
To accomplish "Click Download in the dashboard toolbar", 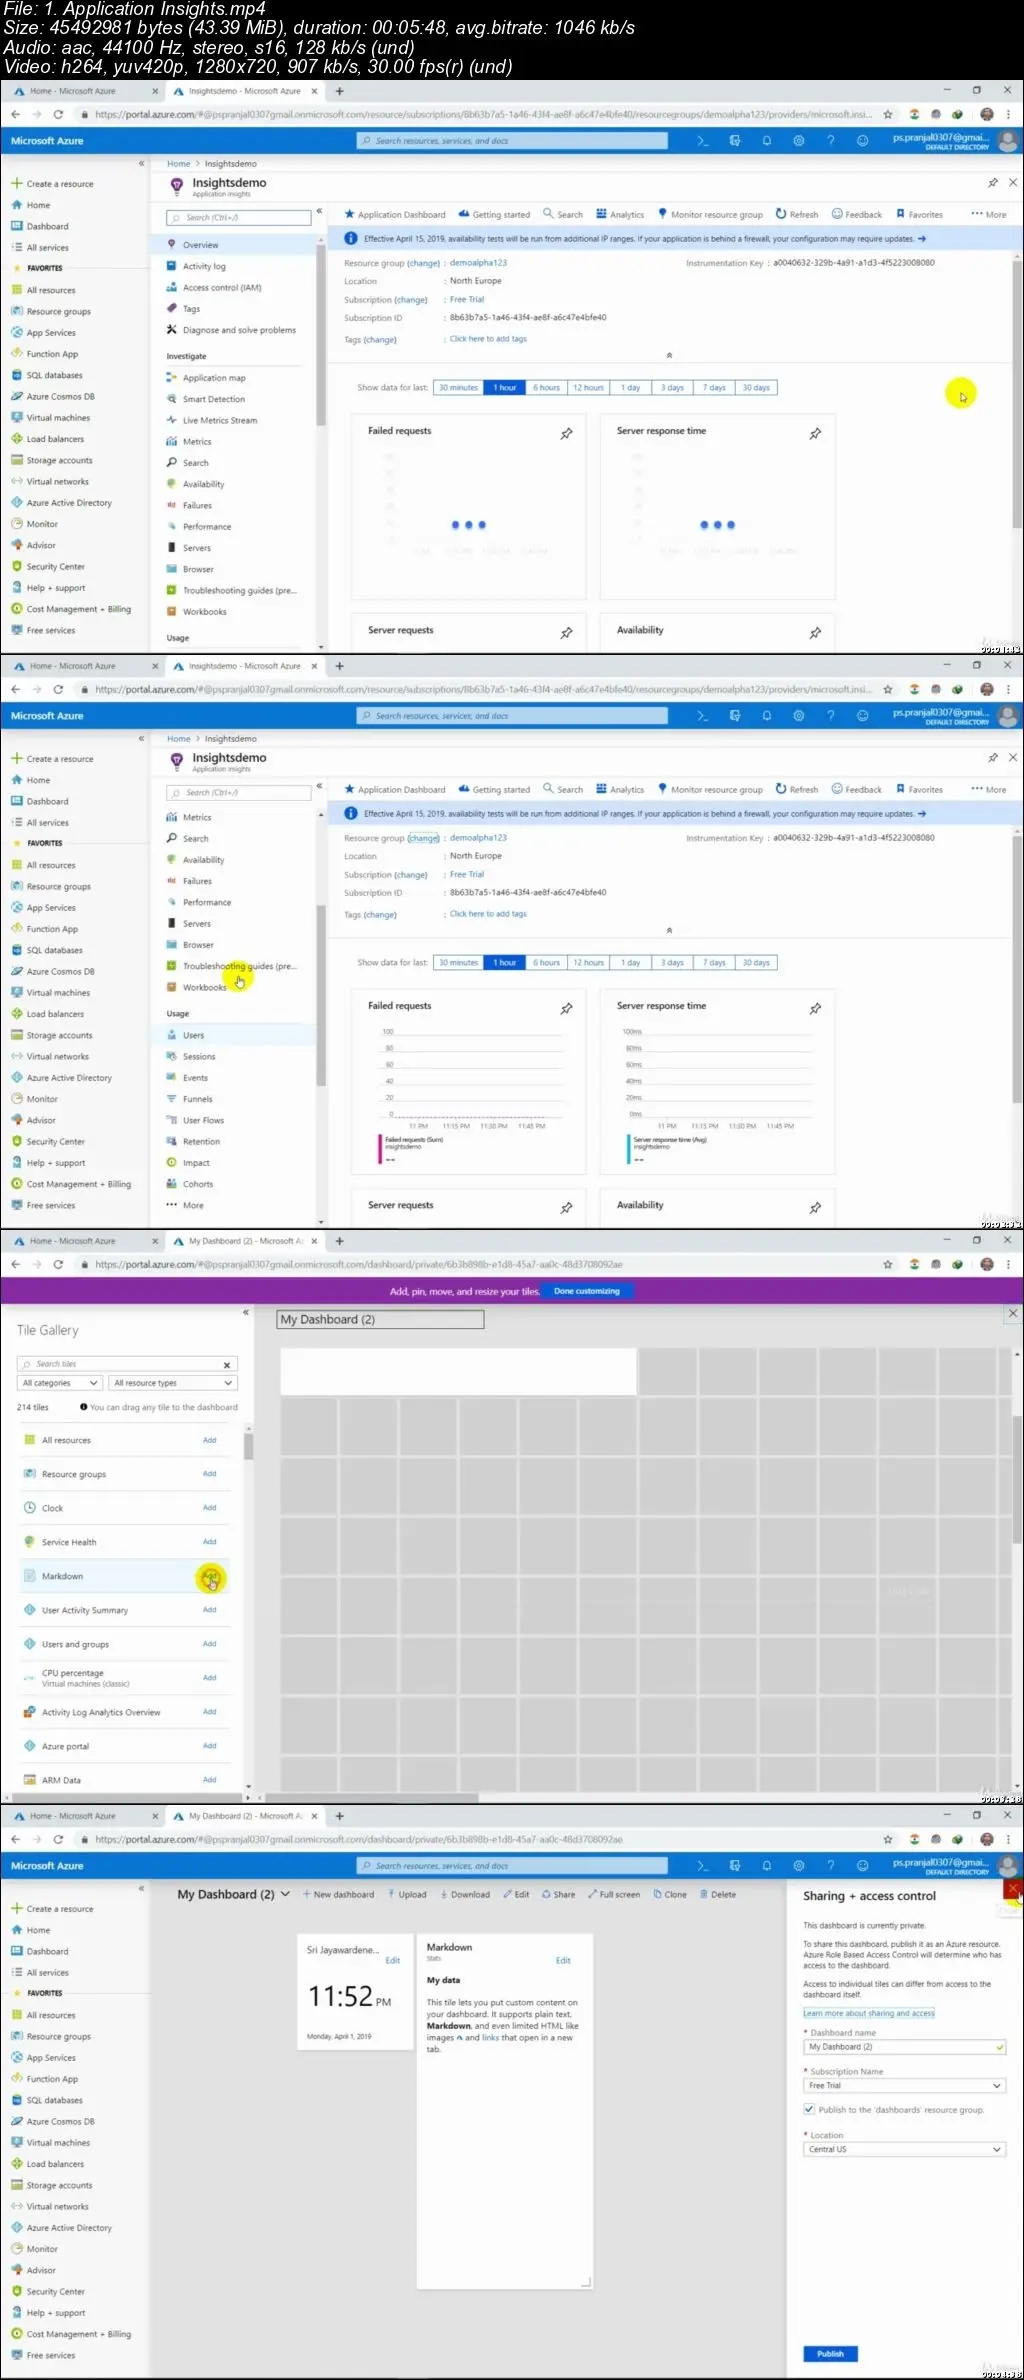I will coord(464,1894).
